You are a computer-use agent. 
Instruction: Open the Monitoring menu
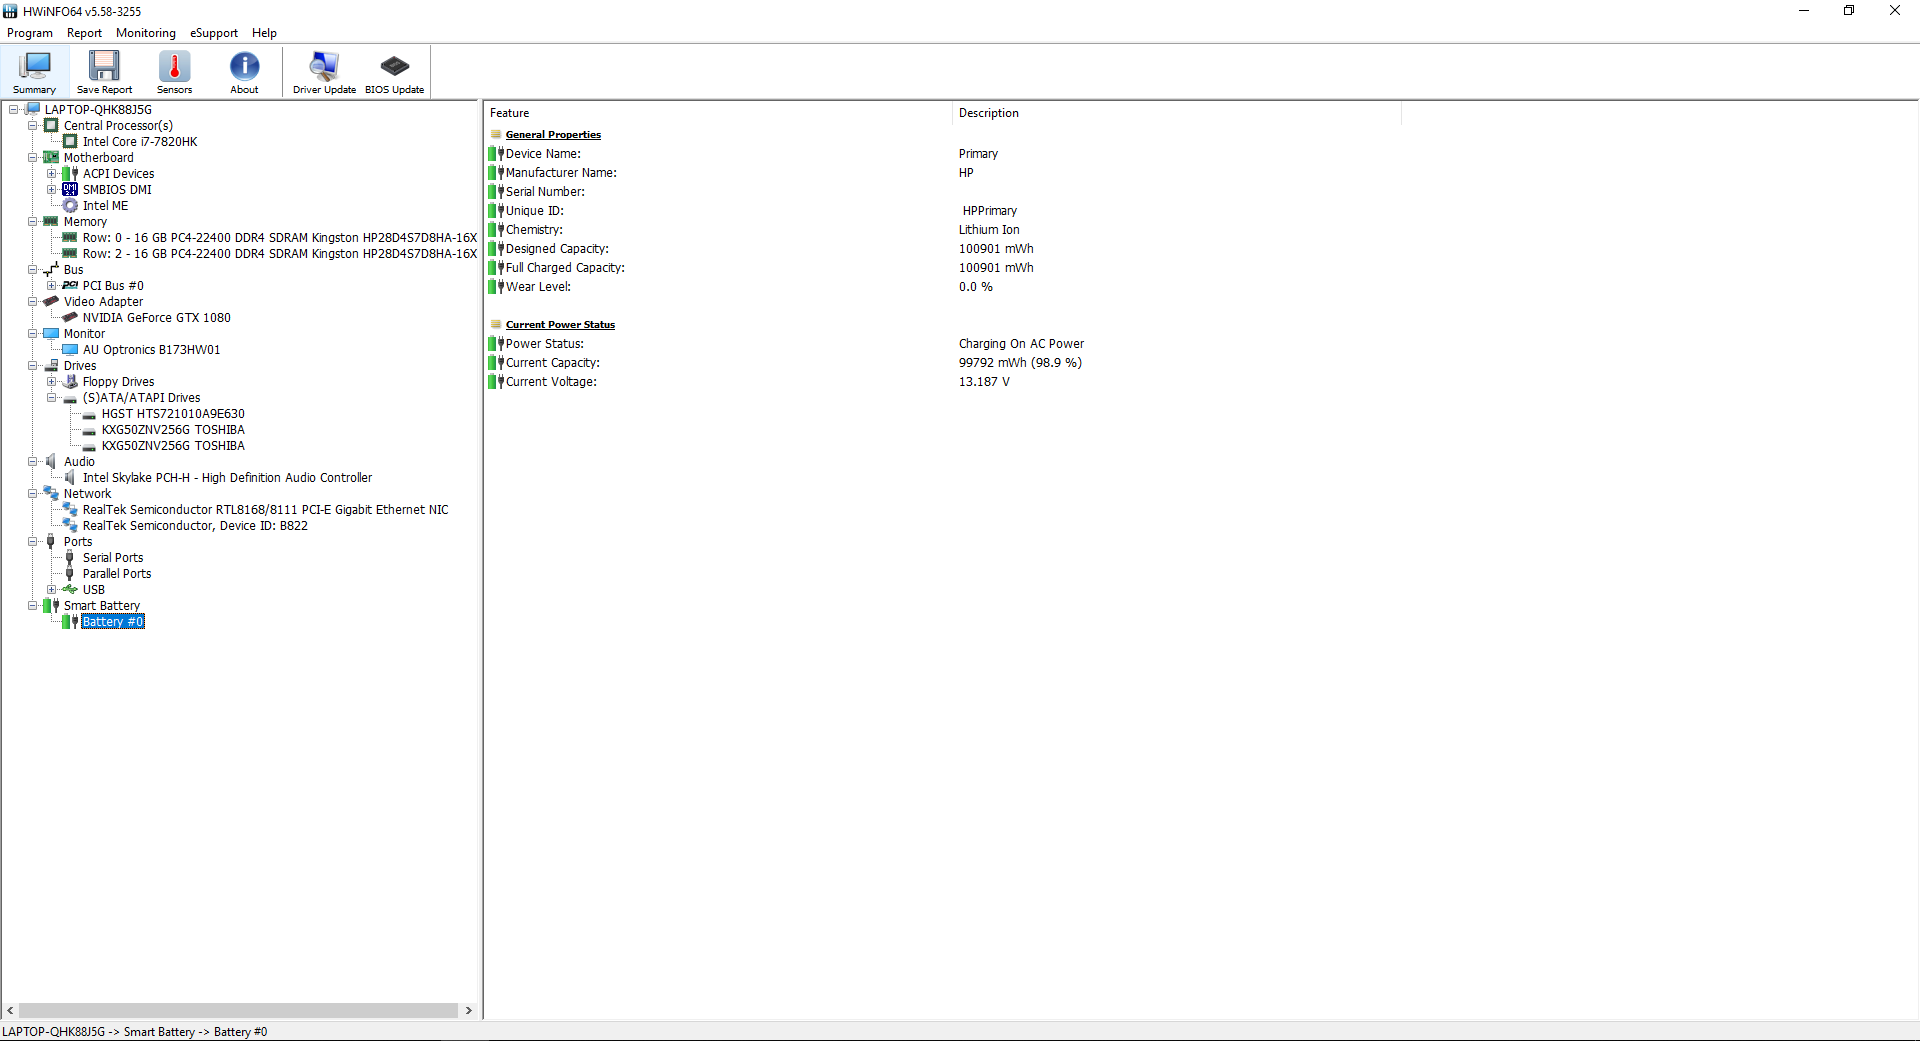coord(146,33)
